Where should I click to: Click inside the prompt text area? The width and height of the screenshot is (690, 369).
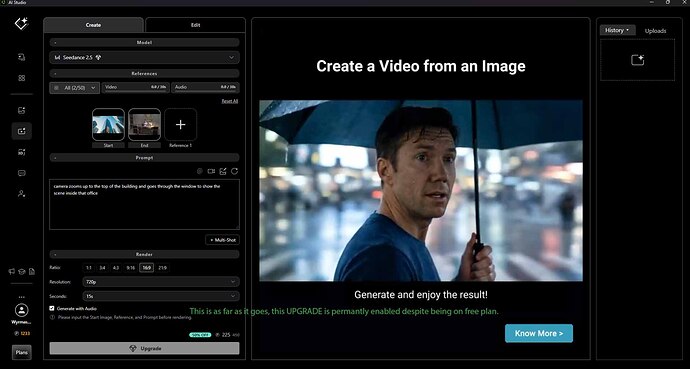[144, 204]
